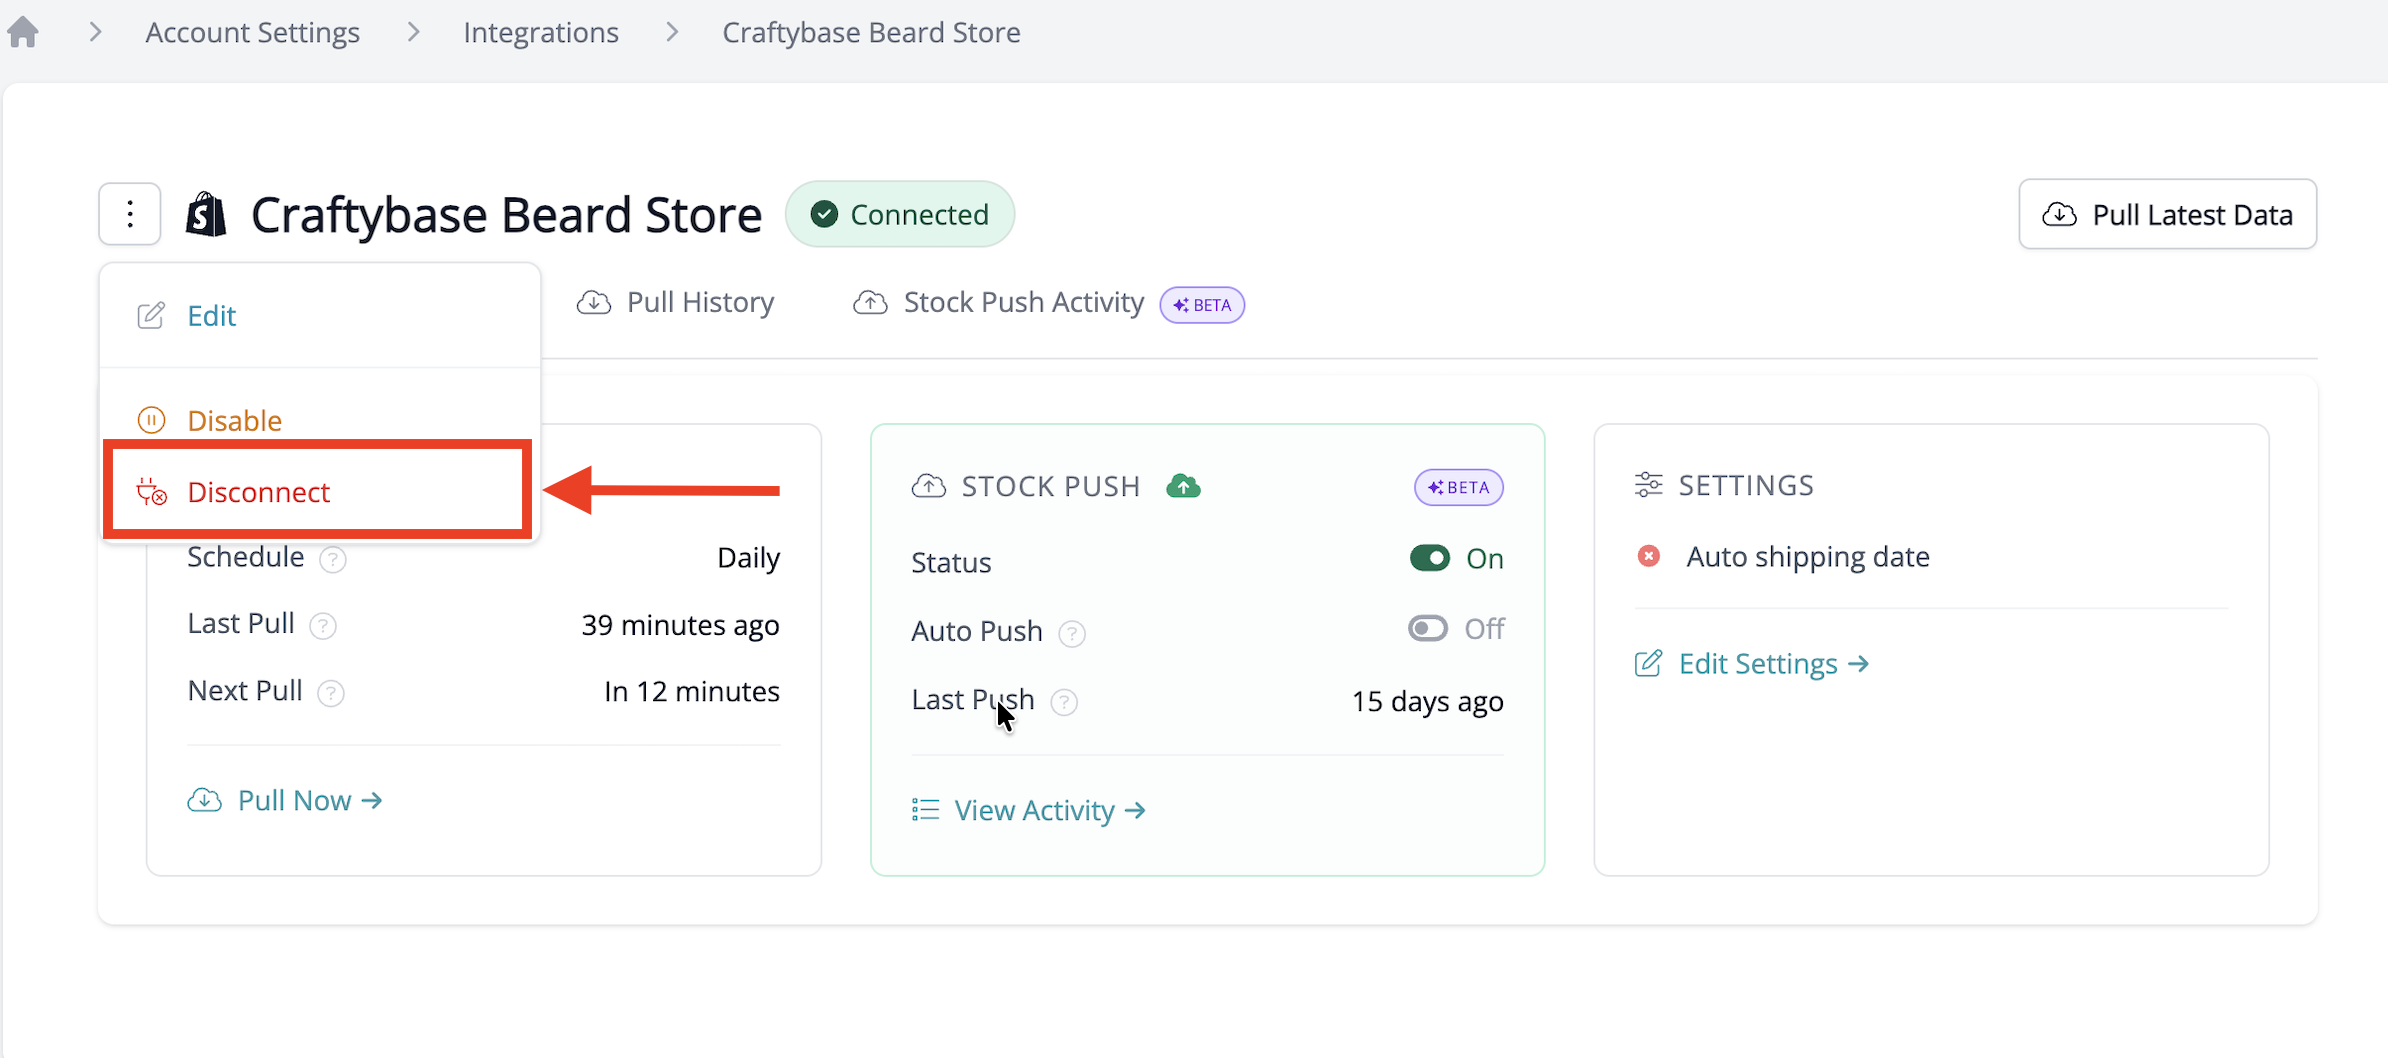
Task: Click the '15 days ago' value
Action: (x=1428, y=701)
